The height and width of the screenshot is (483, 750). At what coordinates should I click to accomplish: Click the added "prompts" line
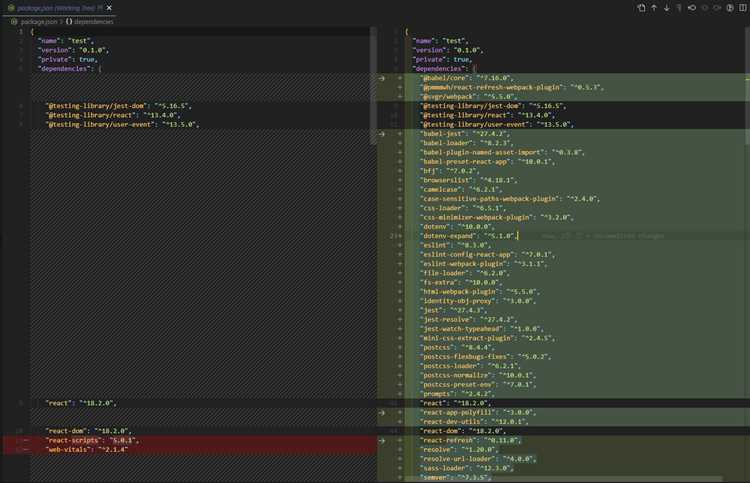tap(457, 394)
